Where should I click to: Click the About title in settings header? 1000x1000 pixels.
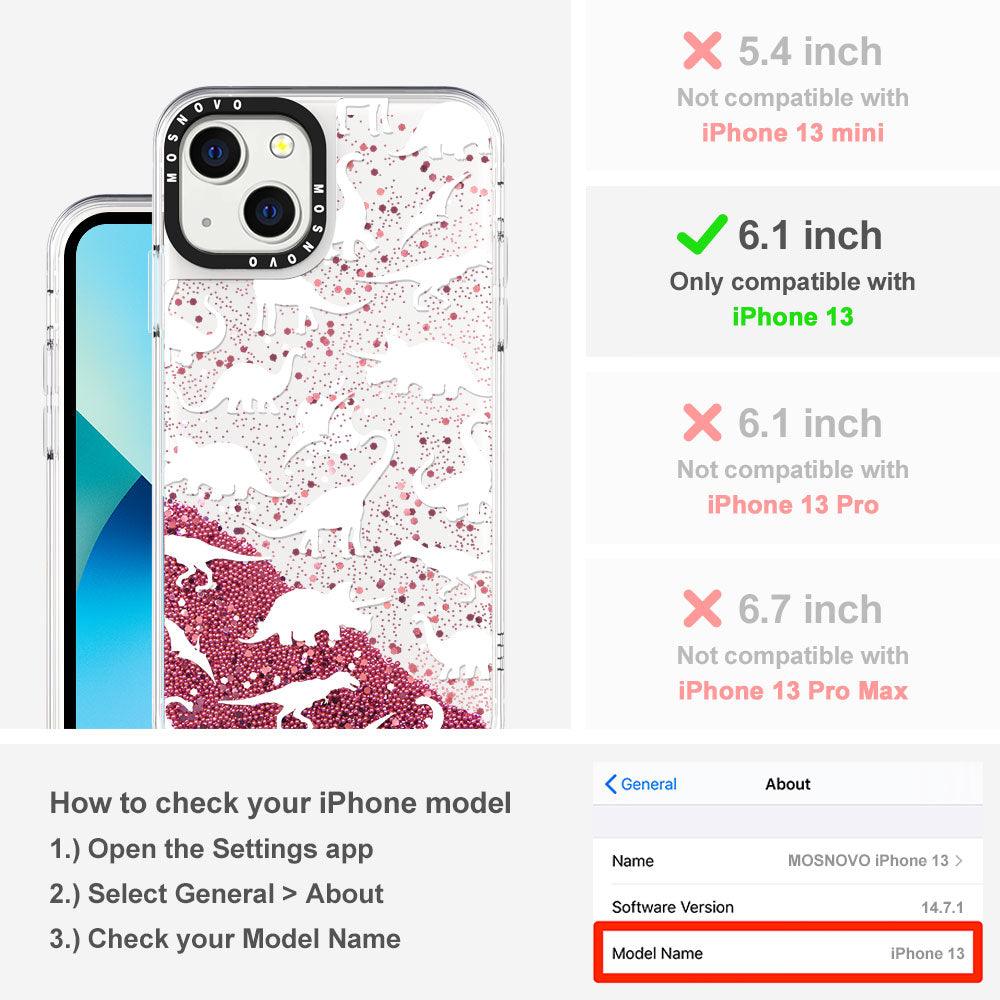[788, 784]
